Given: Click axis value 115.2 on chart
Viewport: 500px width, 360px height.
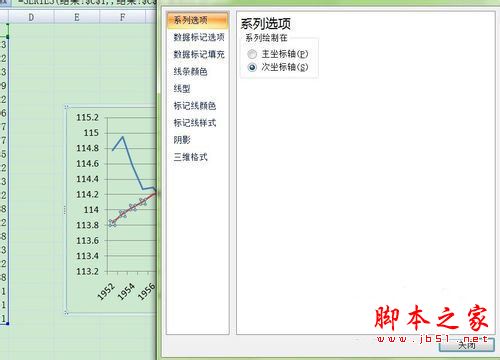Looking at the screenshot, I should click(87, 117).
